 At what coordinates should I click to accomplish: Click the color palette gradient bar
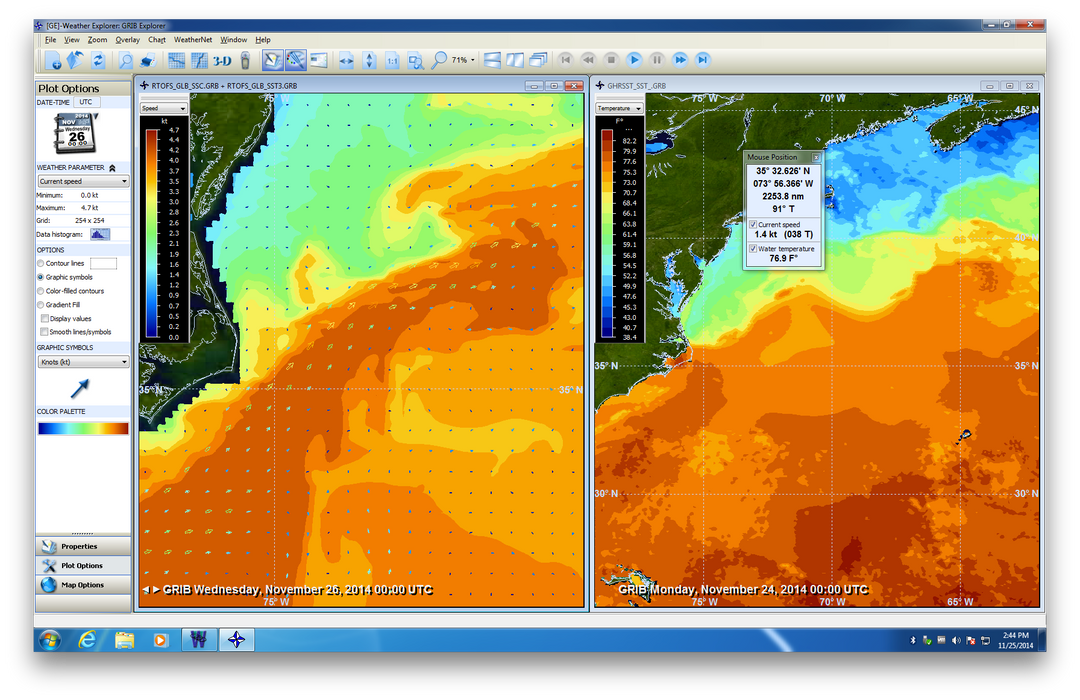[x=83, y=428]
